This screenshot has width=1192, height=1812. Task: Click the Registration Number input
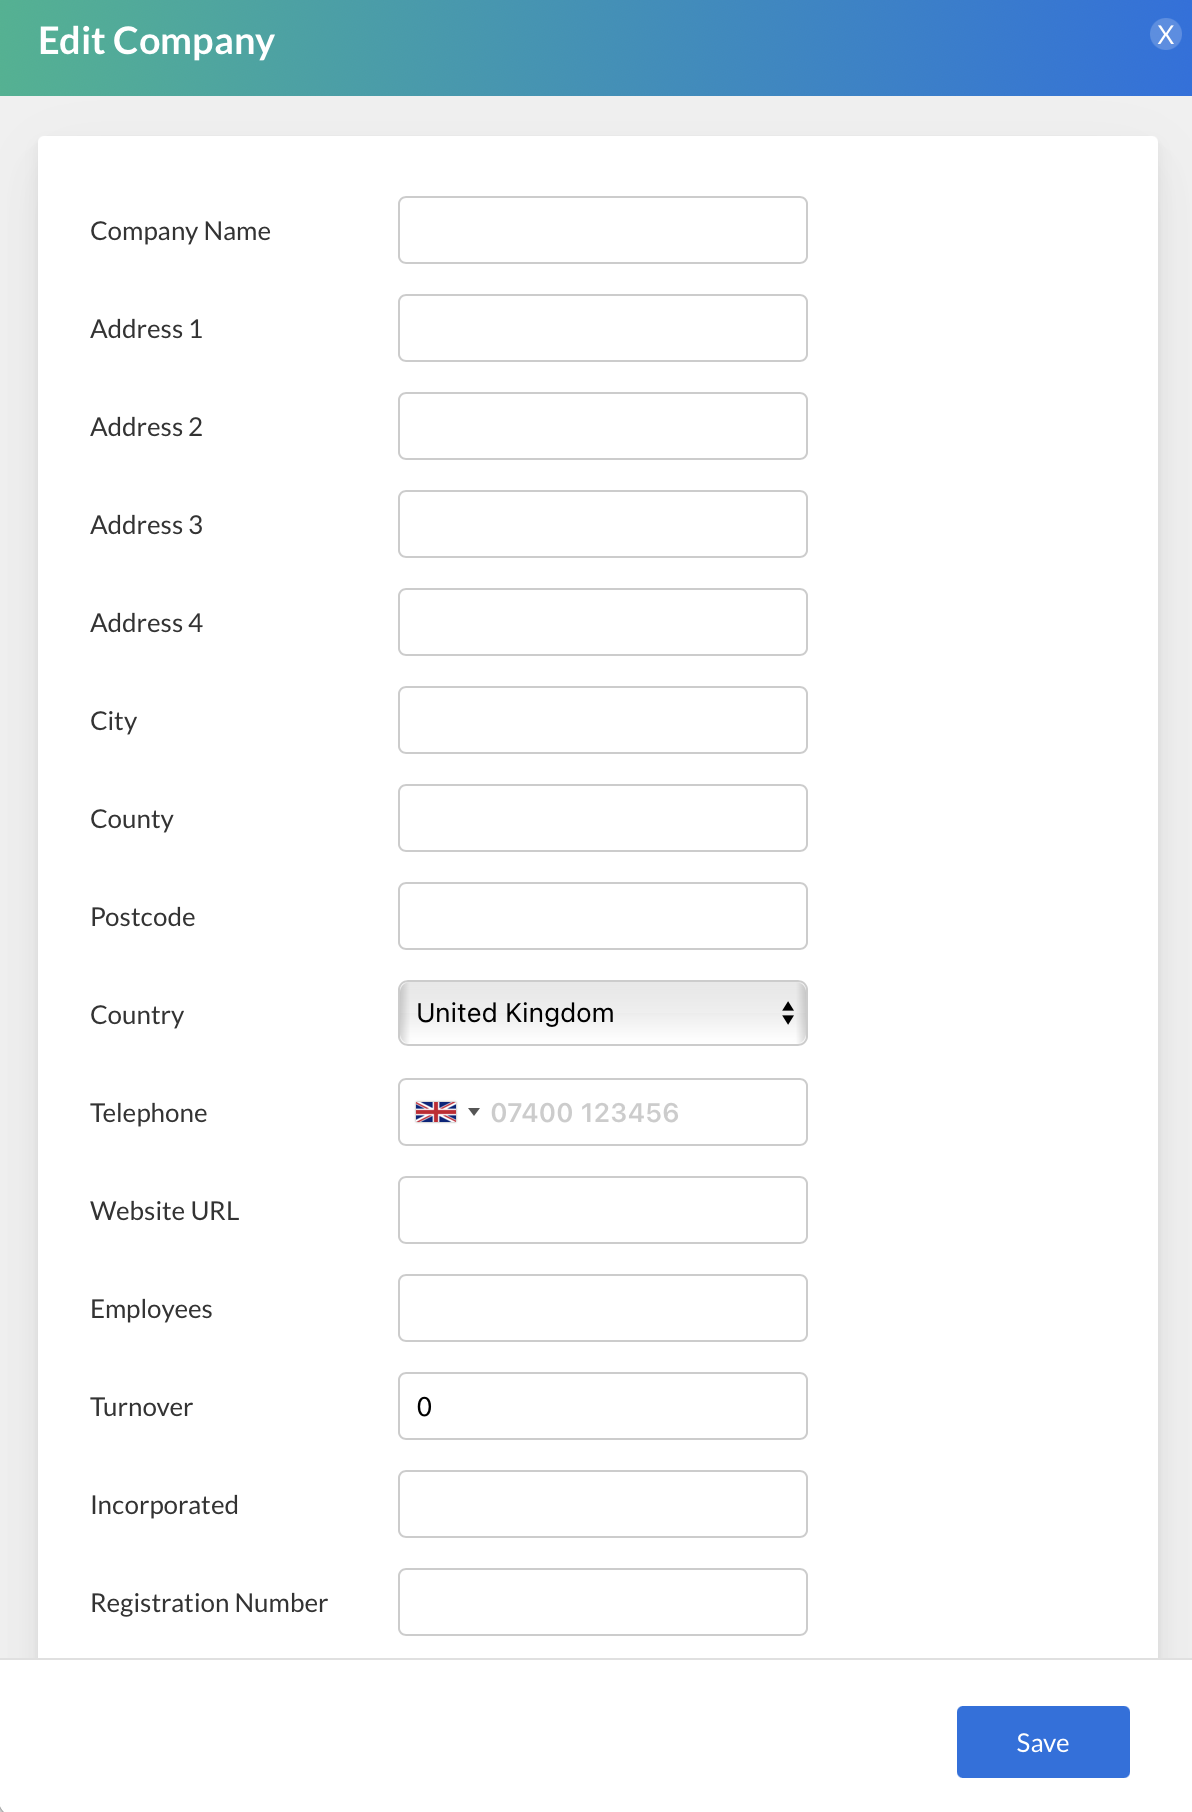tap(602, 1602)
